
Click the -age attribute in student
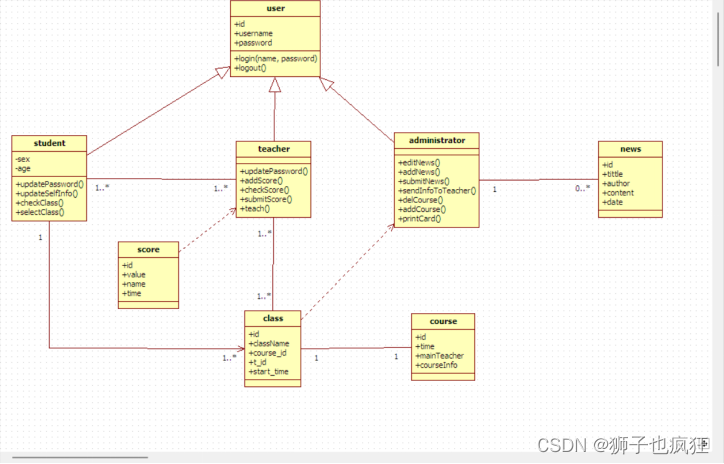(x=23, y=168)
